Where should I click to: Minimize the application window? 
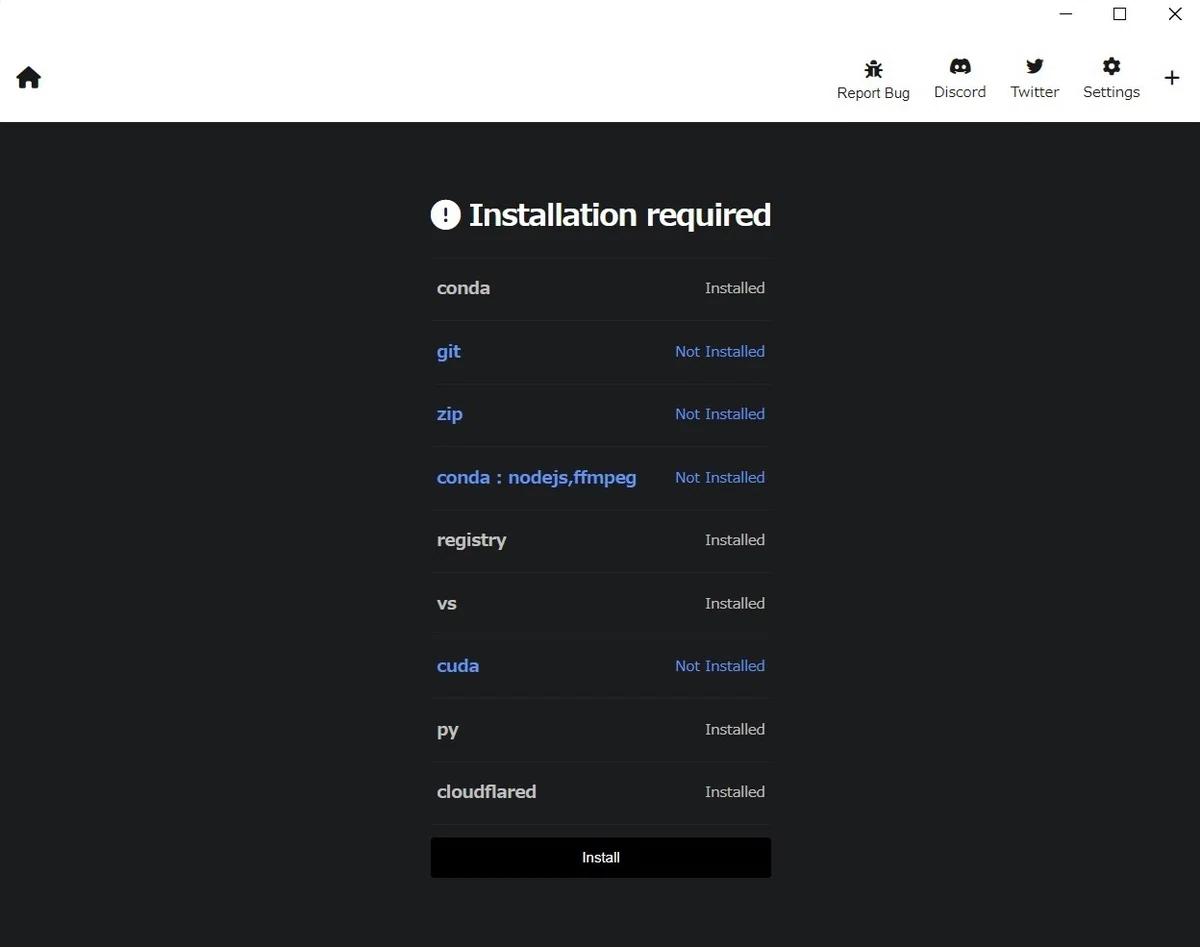point(1066,14)
